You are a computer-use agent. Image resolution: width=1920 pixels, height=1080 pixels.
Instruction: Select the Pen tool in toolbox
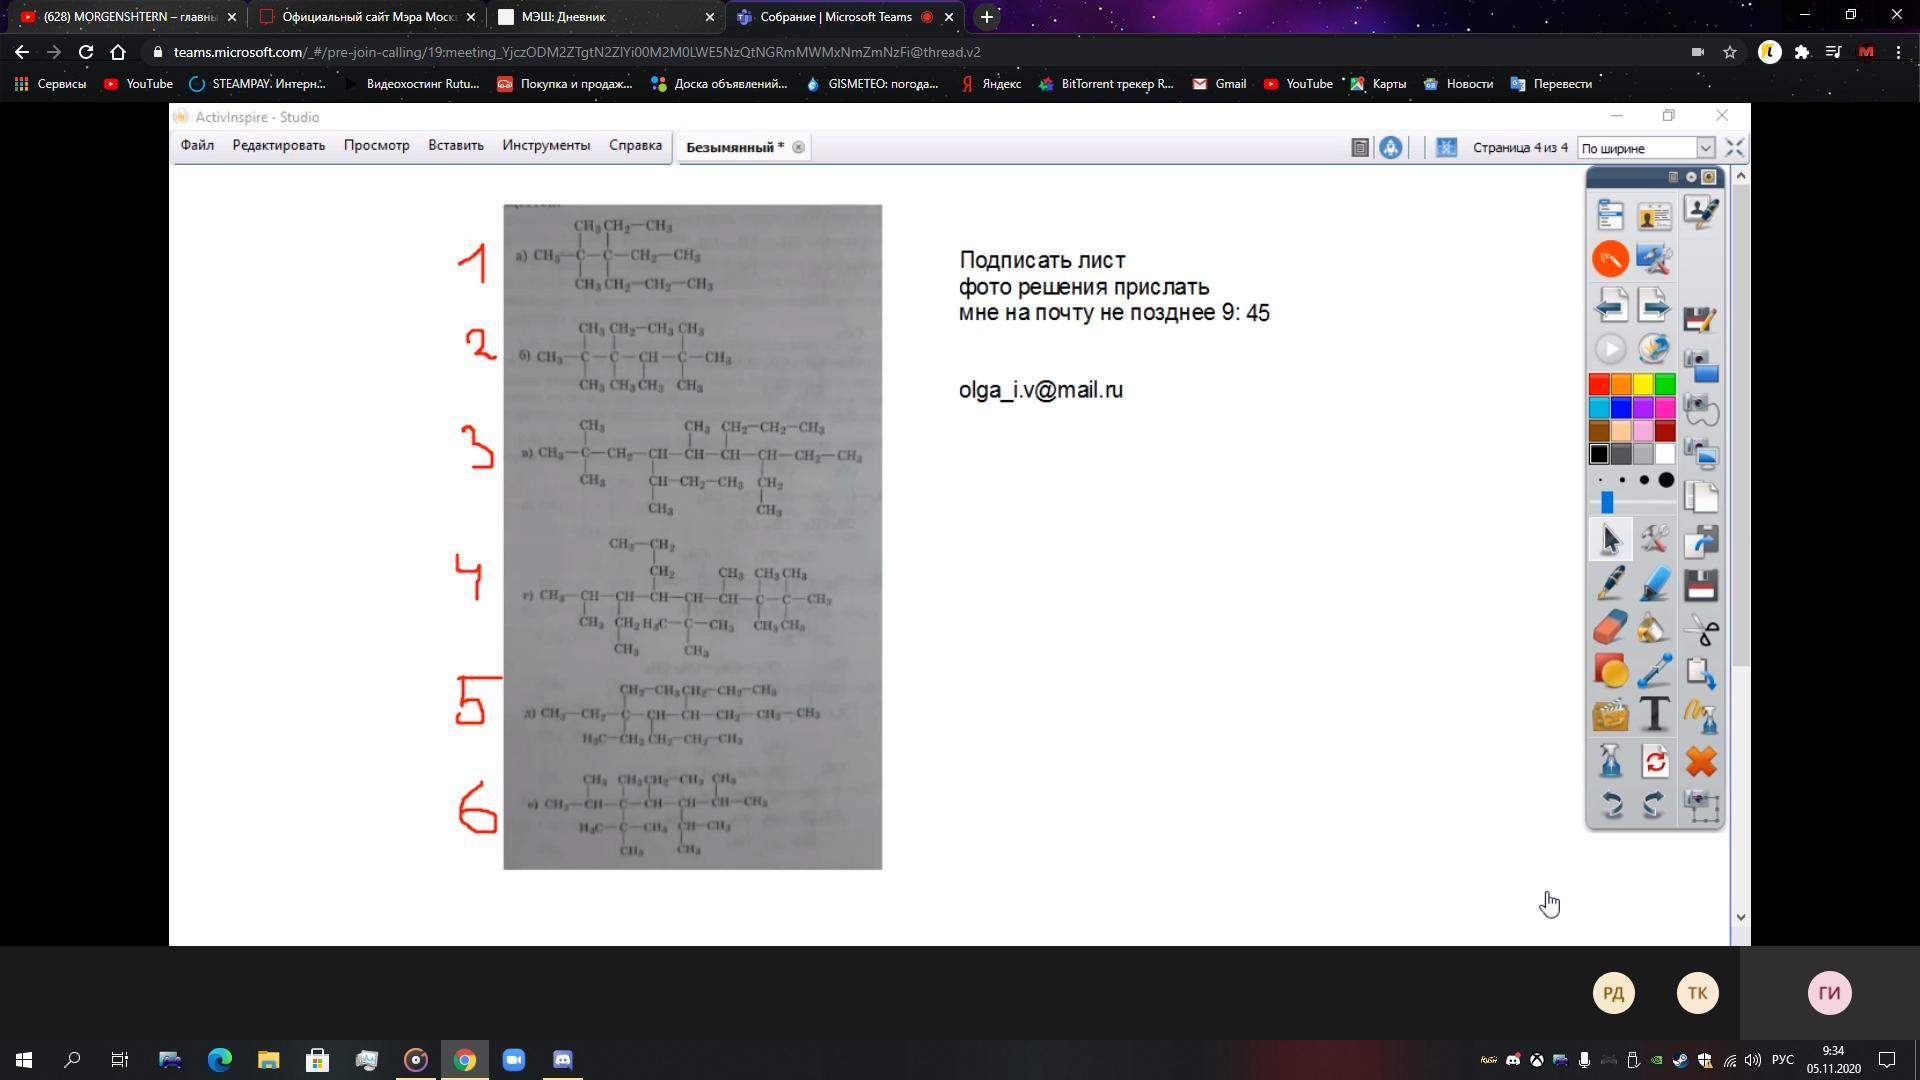pos(1610,583)
